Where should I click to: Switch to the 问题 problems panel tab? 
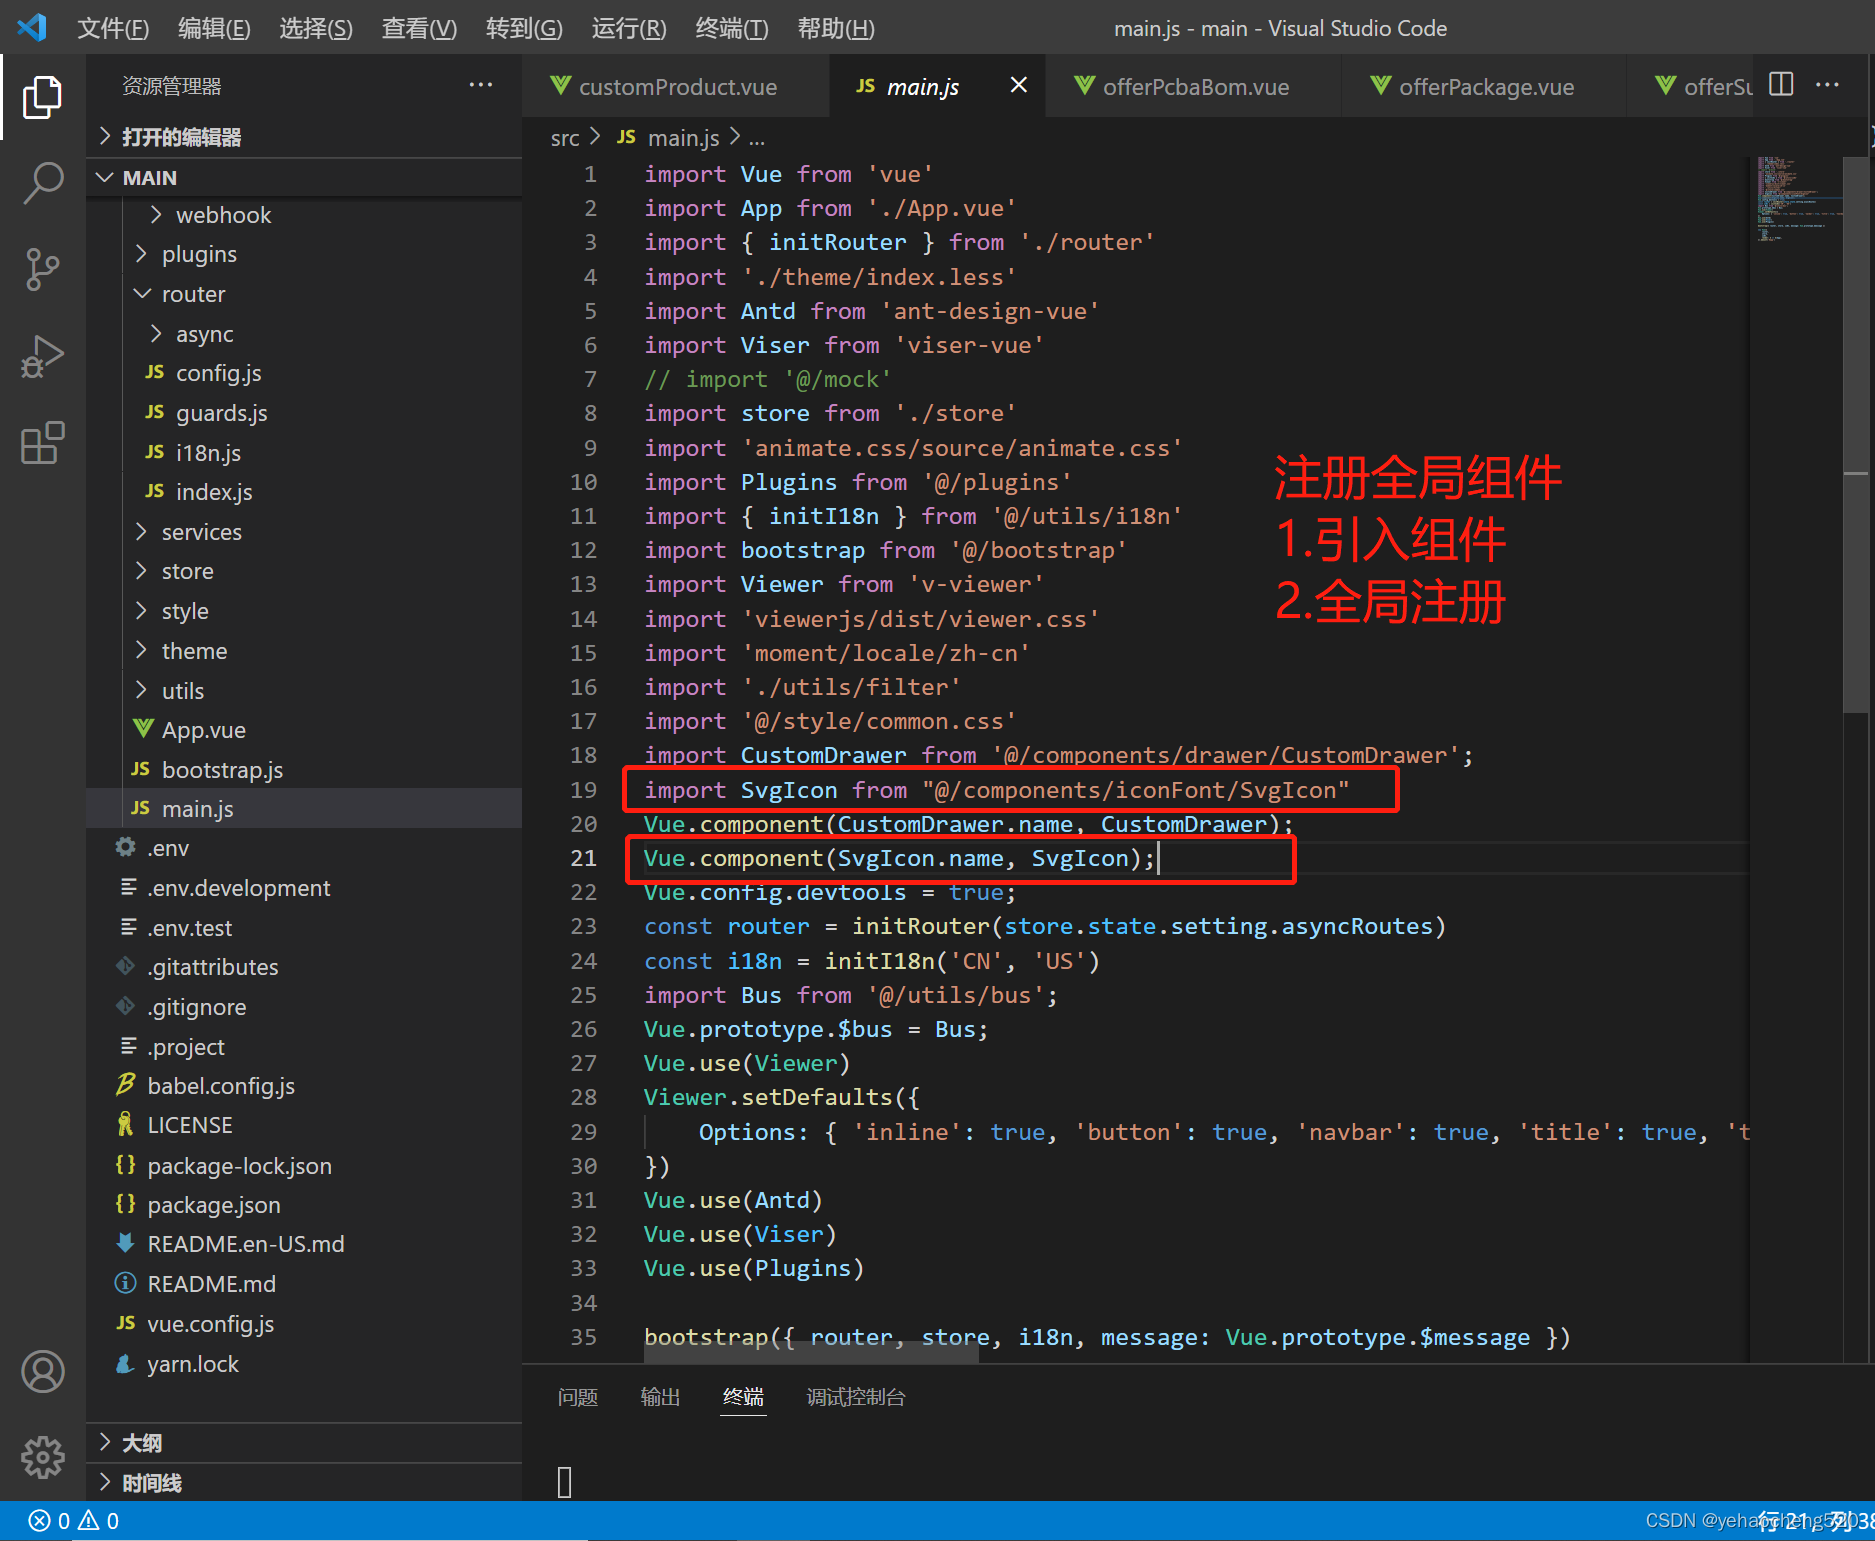coord(578,1397)
